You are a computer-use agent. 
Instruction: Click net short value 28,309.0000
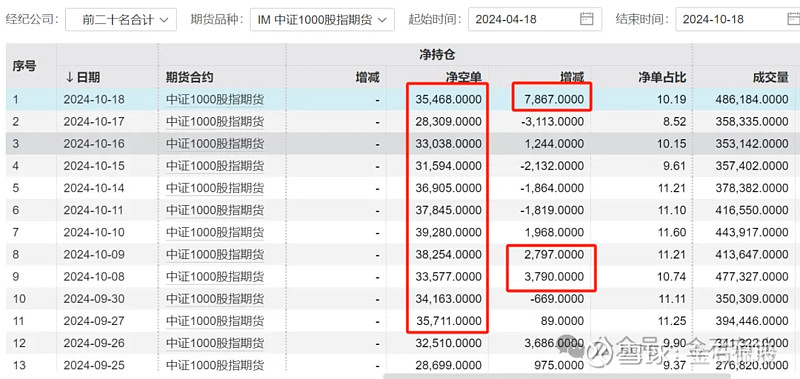tap(448, 121)
